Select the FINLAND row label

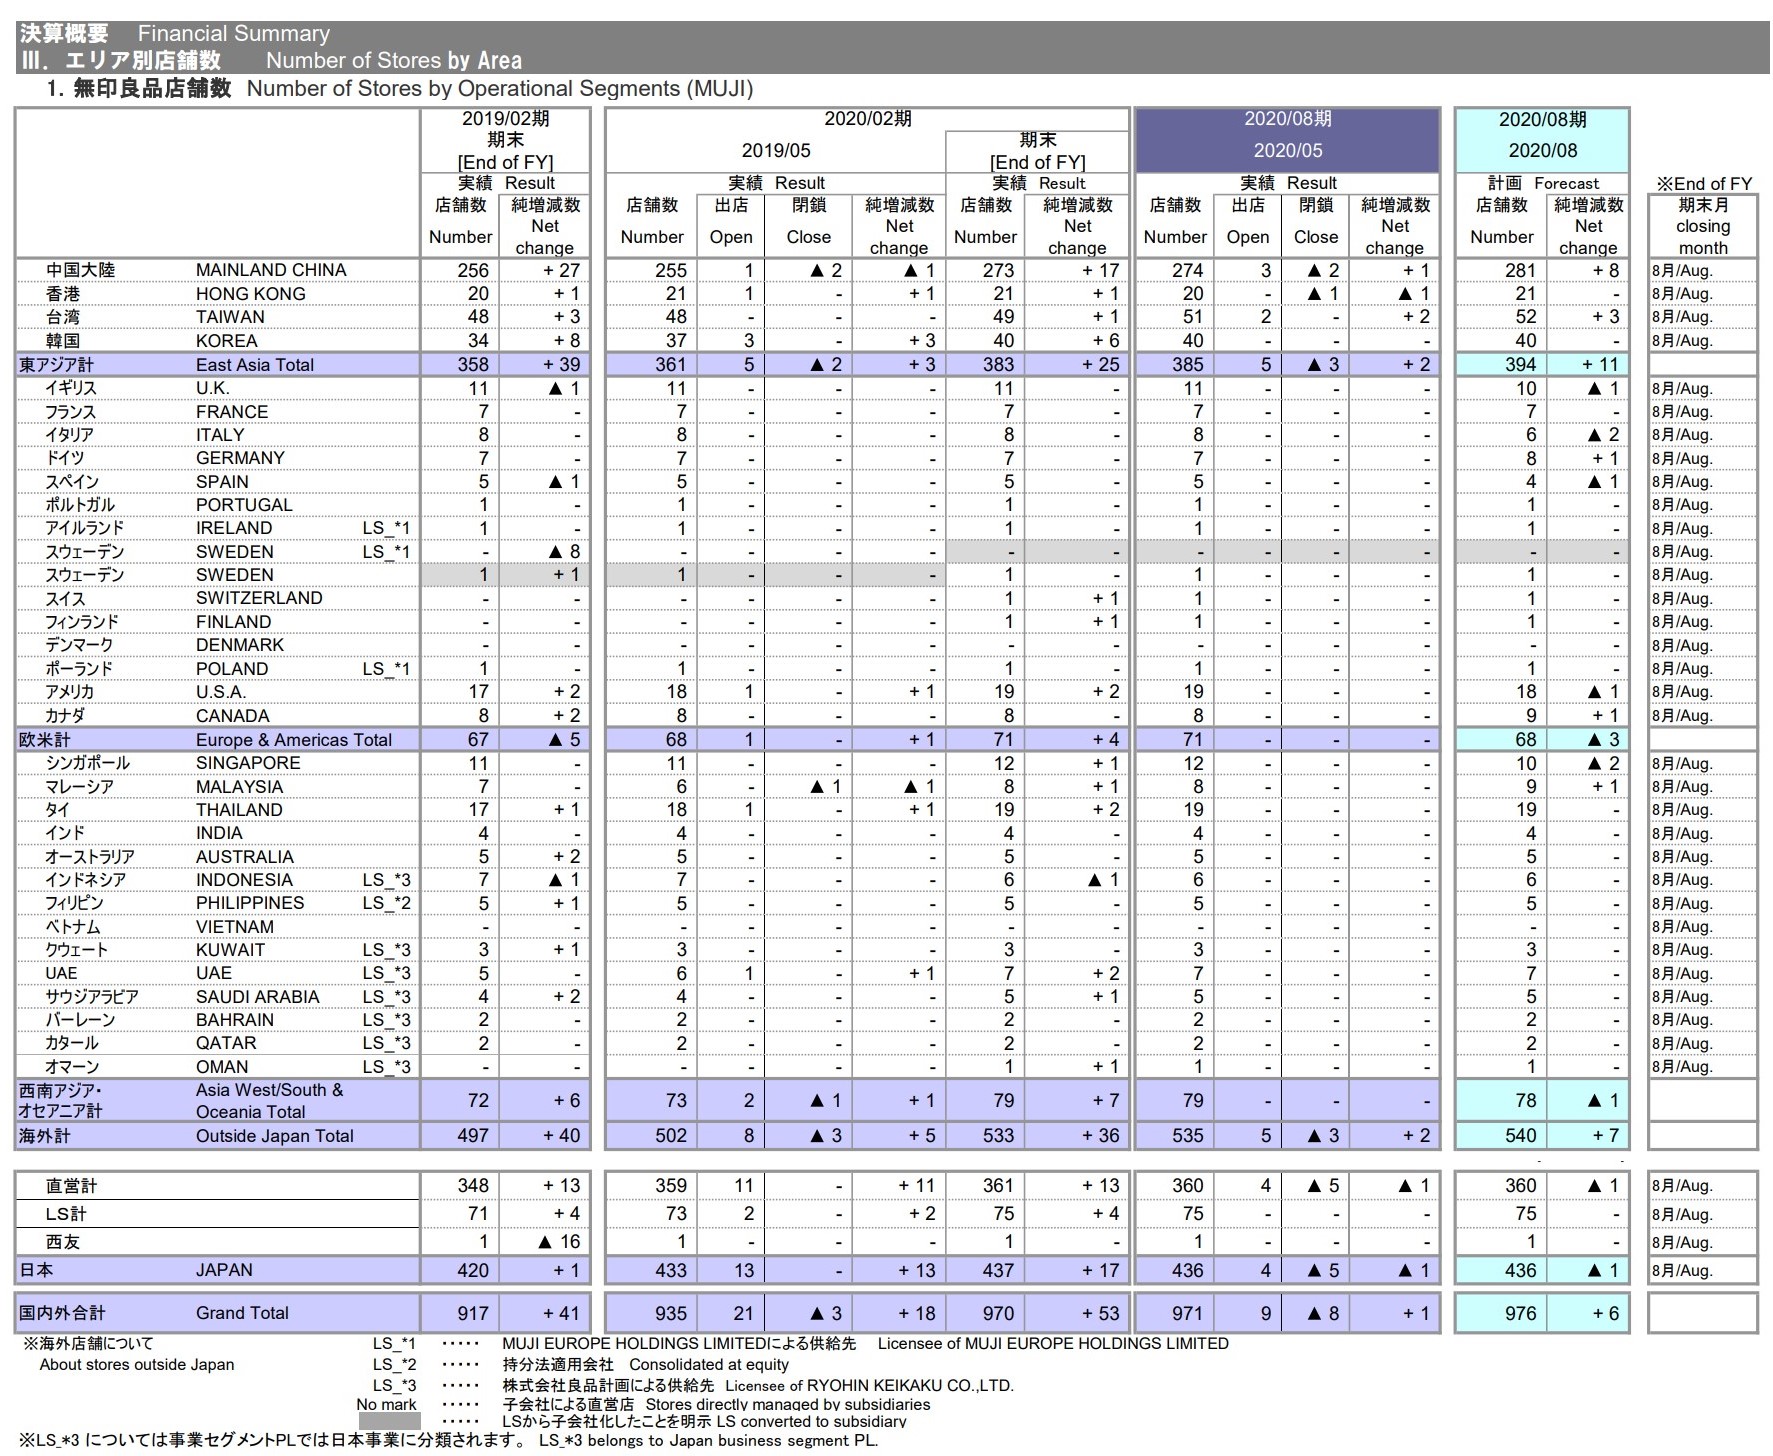pyautogui.click(x=233, y=622)
